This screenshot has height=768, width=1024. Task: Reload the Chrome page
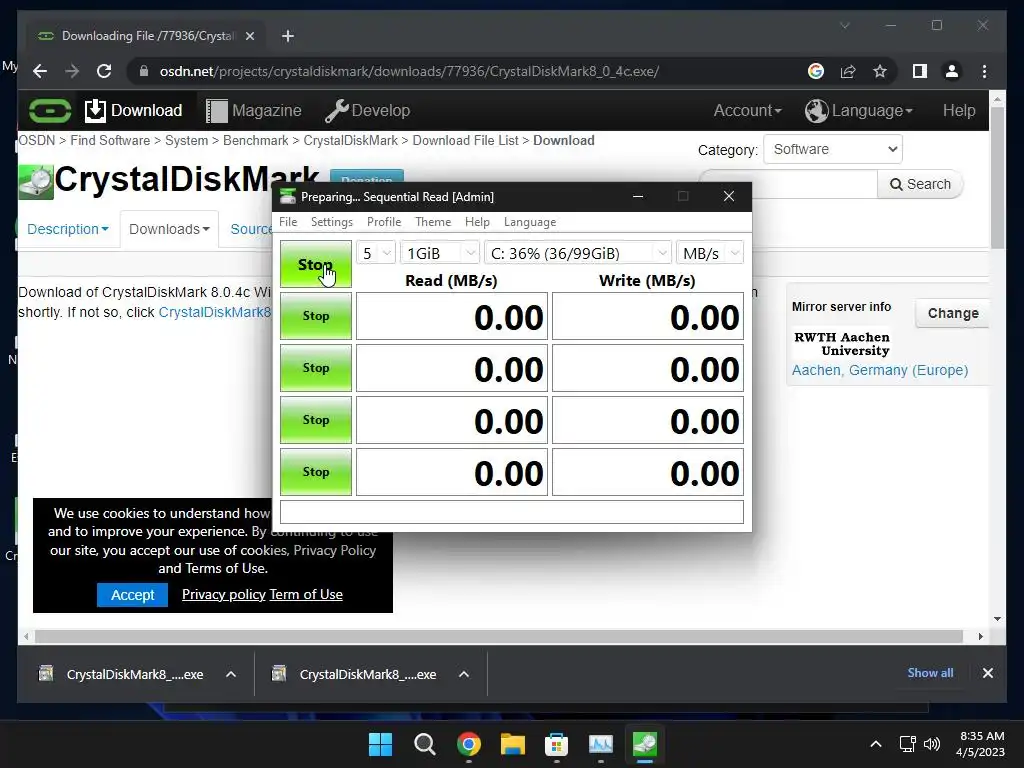tap(104, 71)
